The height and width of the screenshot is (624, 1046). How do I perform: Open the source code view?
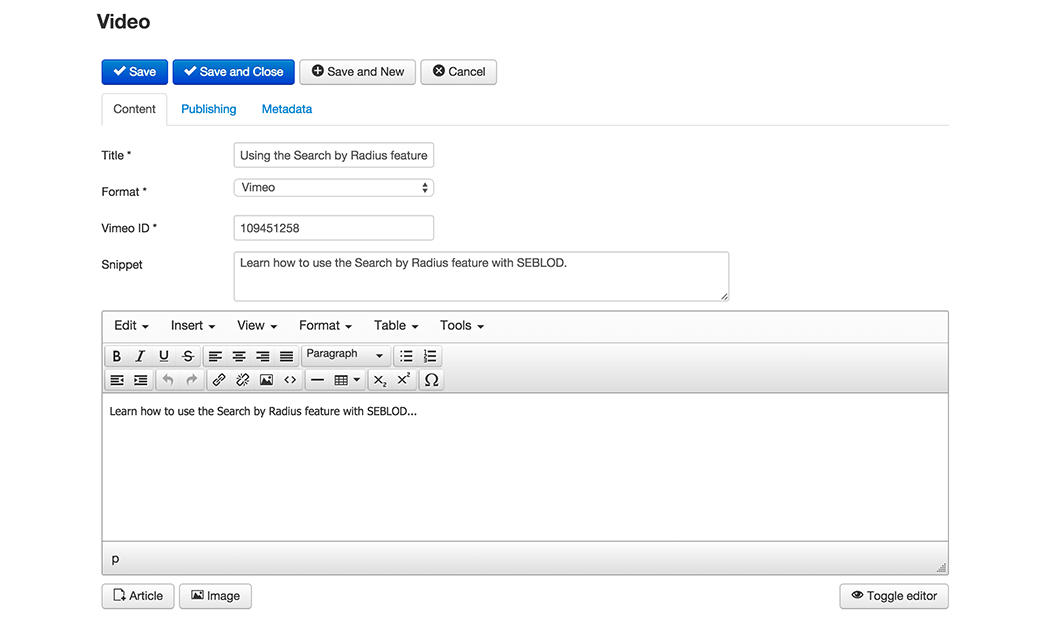(x=290, y=380)
